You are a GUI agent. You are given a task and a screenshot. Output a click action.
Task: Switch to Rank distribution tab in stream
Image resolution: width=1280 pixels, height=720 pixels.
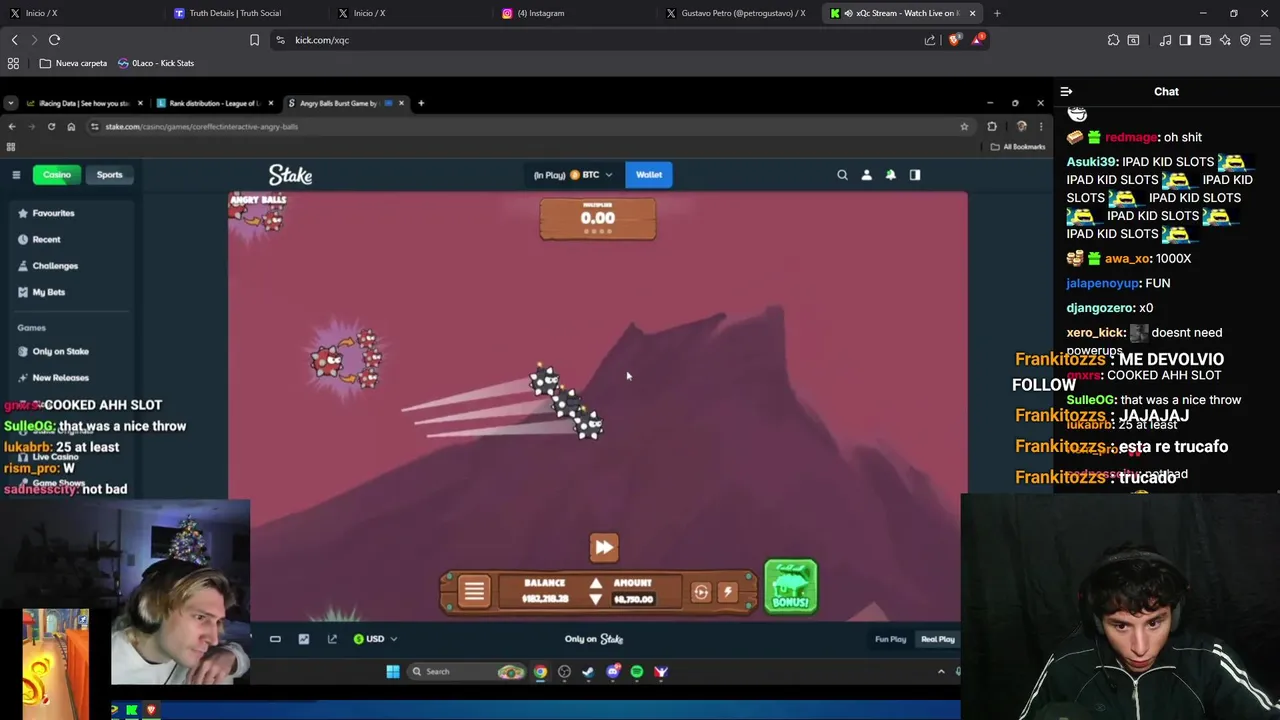click(214, 103)
